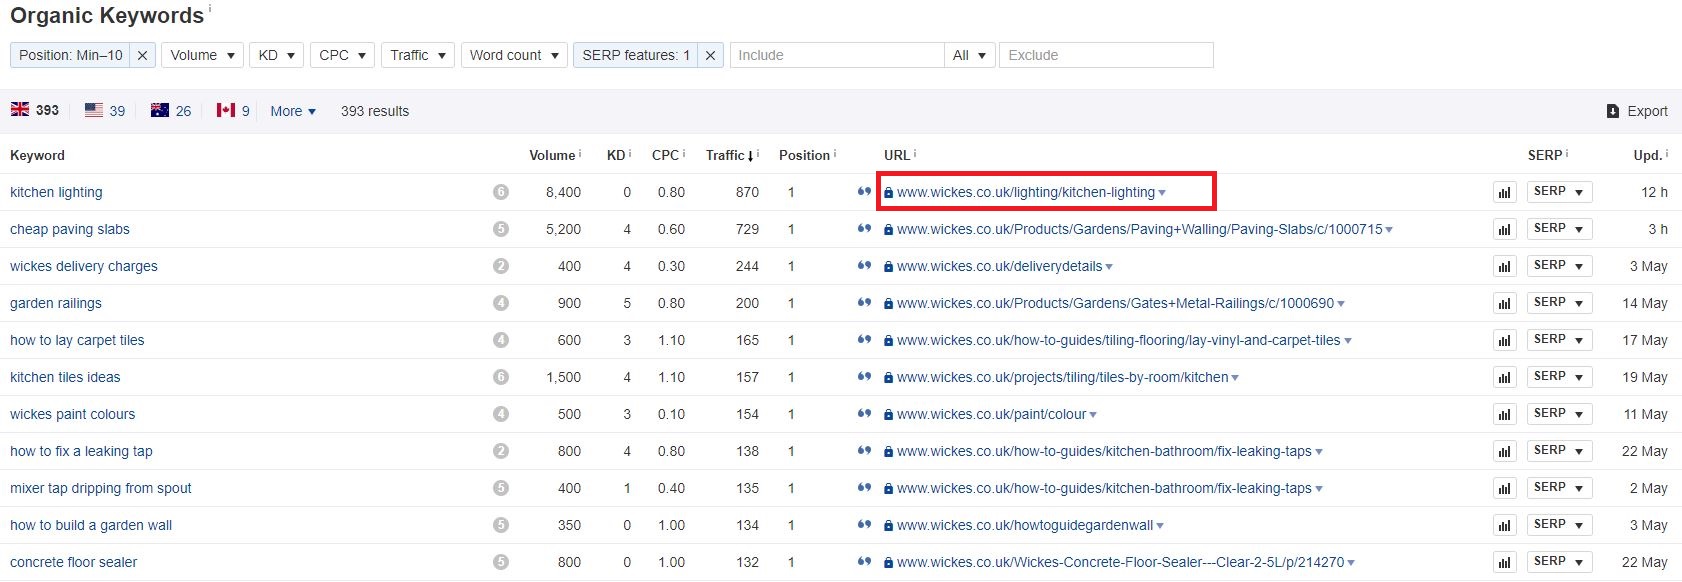This screenshot has height=582, width=1682.
Task: Remove the Position Min–10 filter
Action: point(143,55)
